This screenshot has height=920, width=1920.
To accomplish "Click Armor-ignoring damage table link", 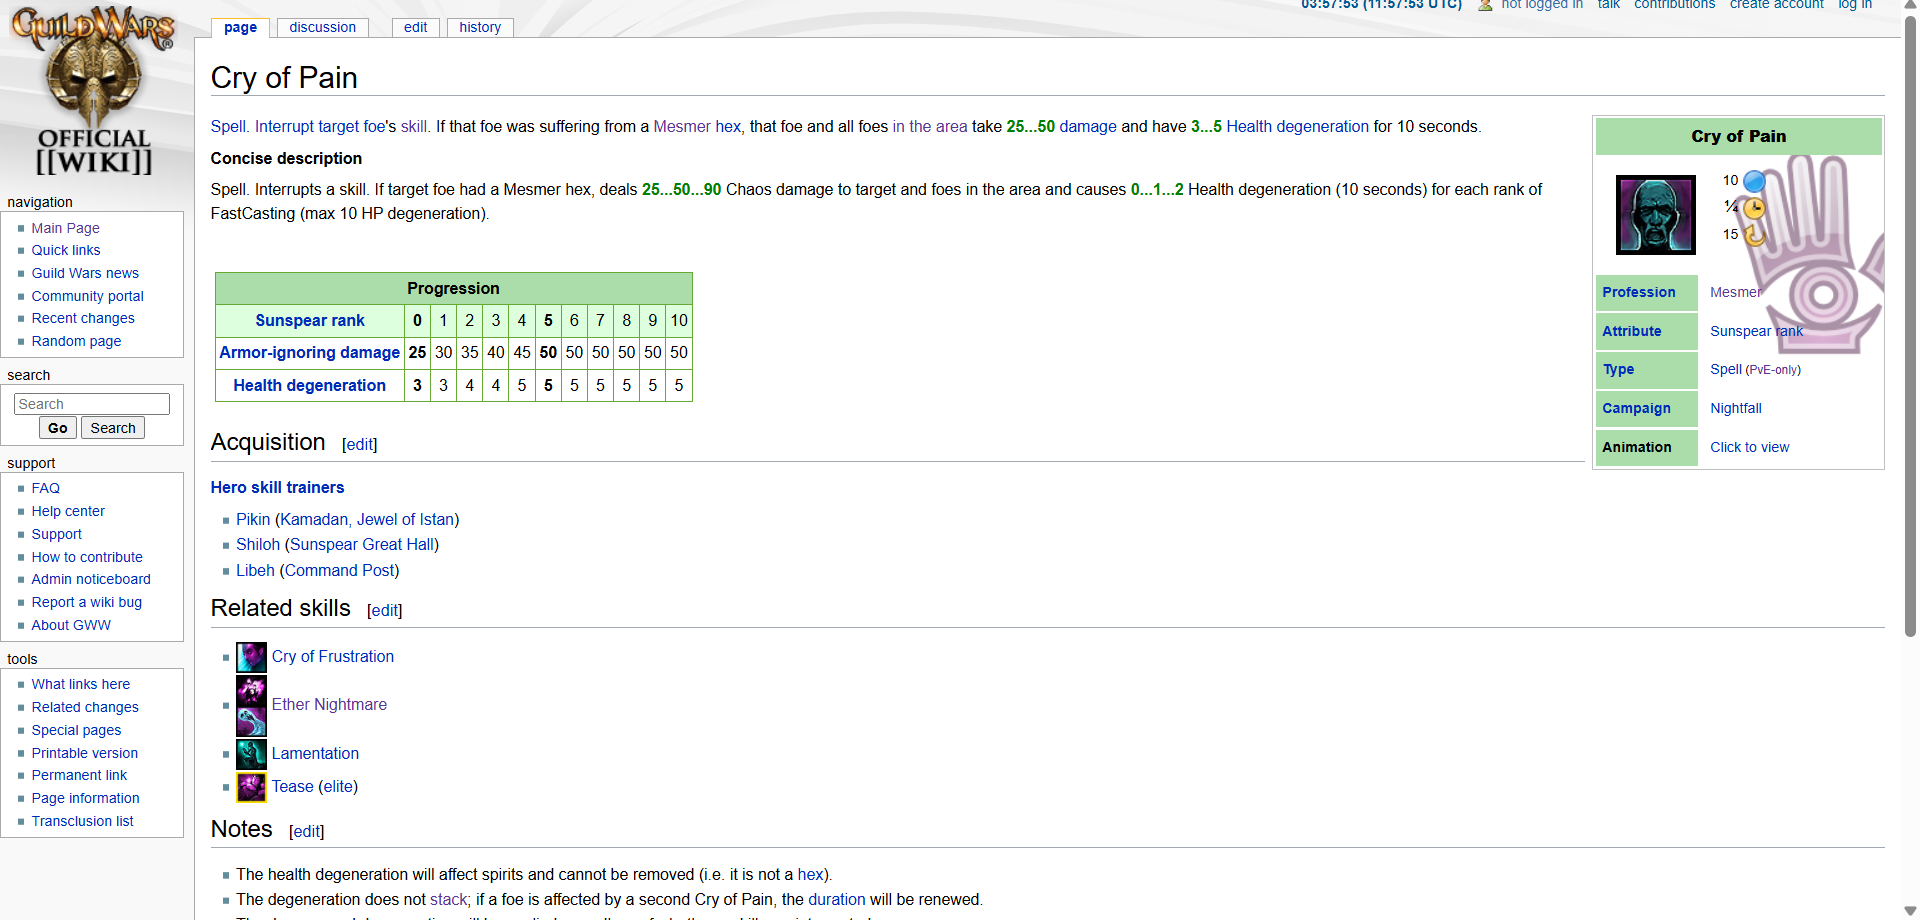I will [x=310, y=352].
